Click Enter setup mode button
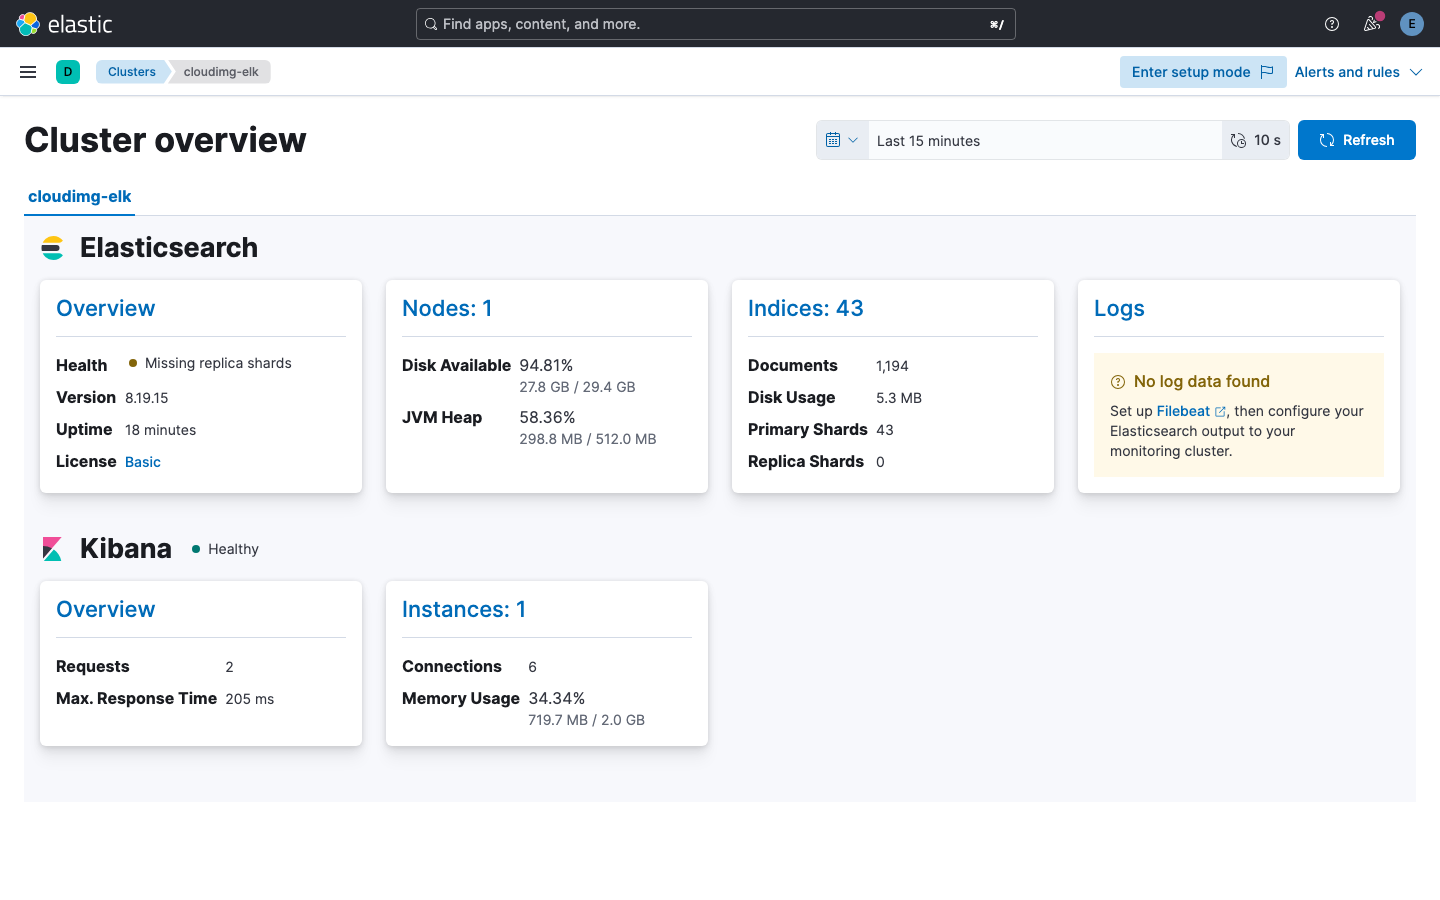The image size is (1440, 900). (x=1203, y=72)
